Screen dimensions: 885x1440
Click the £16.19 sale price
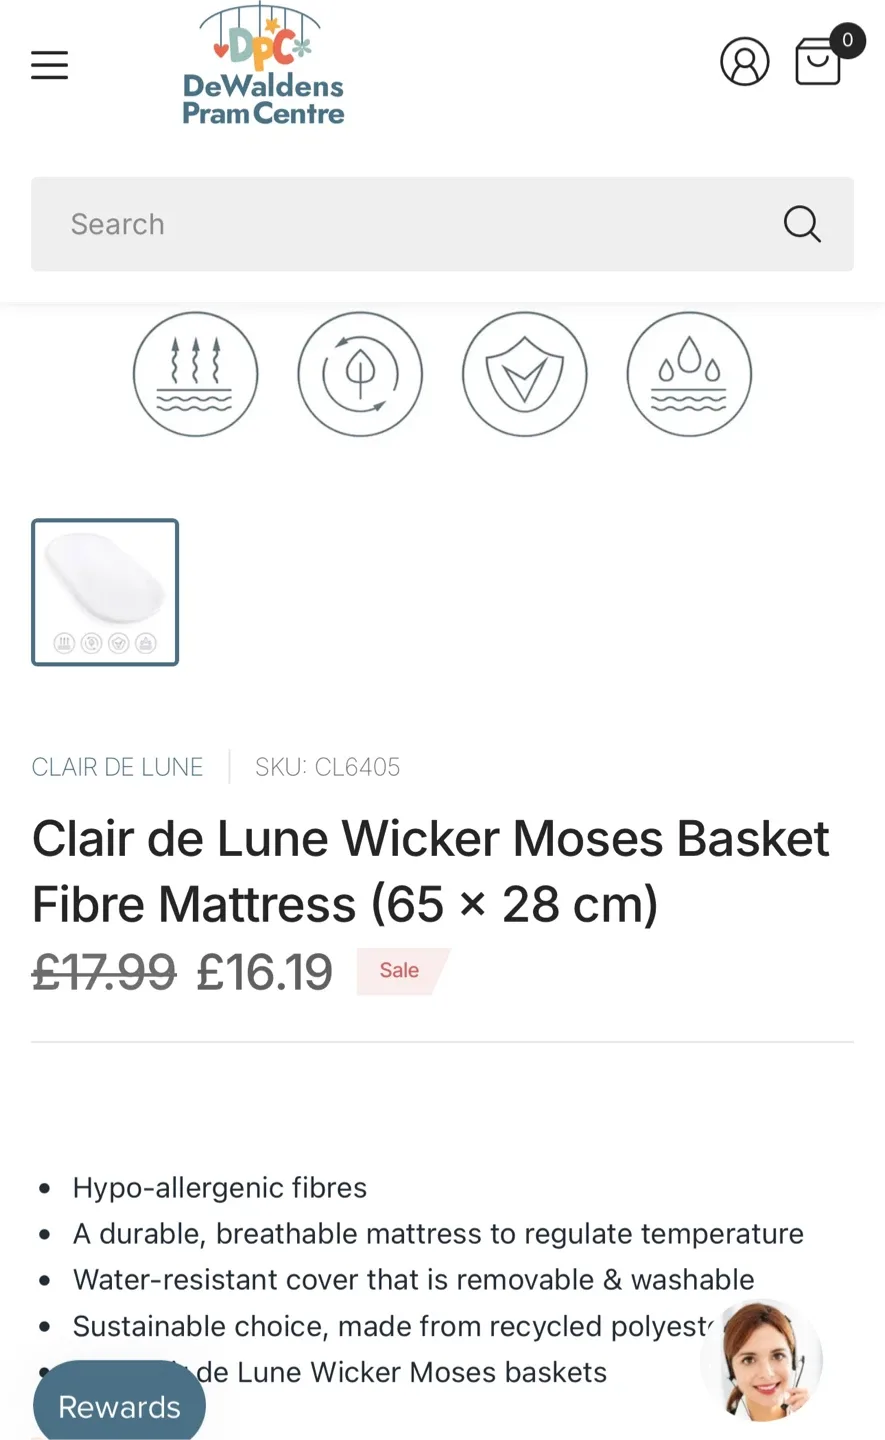(264, 972)
